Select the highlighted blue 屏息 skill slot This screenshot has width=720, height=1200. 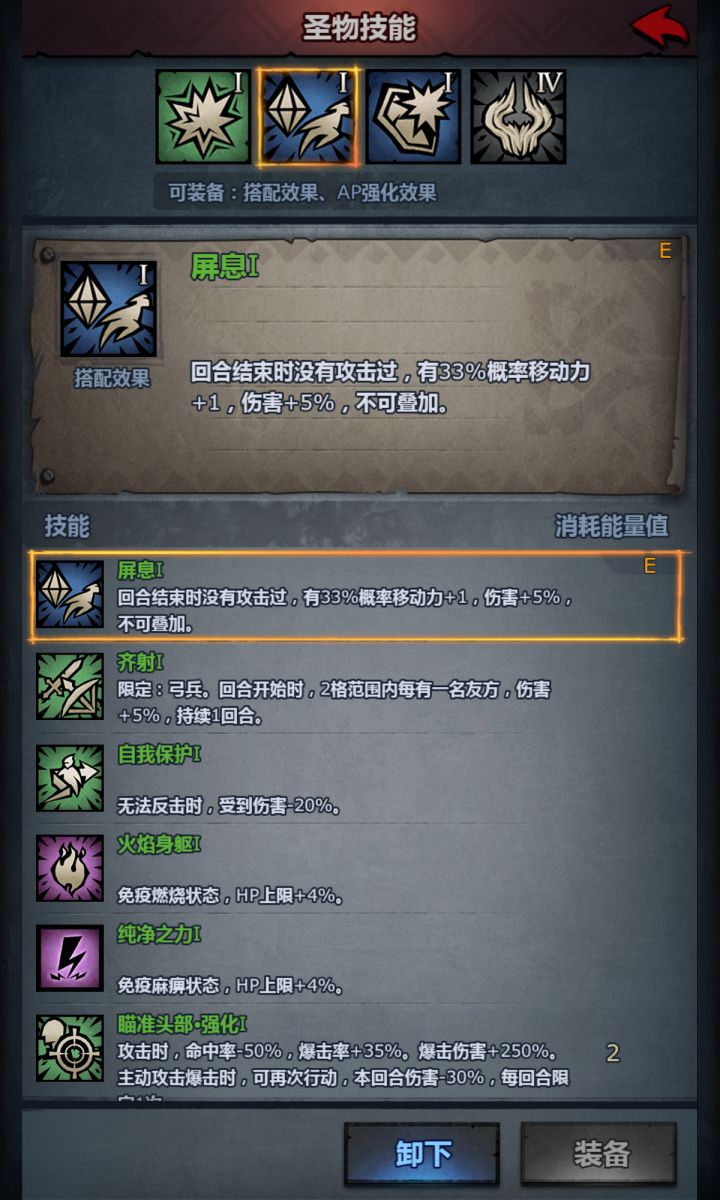[x=308, y=116]
